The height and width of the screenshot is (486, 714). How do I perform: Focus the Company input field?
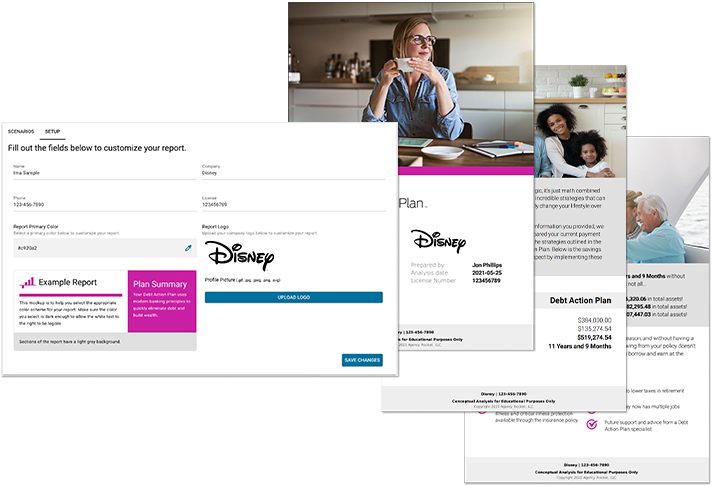click(292, 173)
